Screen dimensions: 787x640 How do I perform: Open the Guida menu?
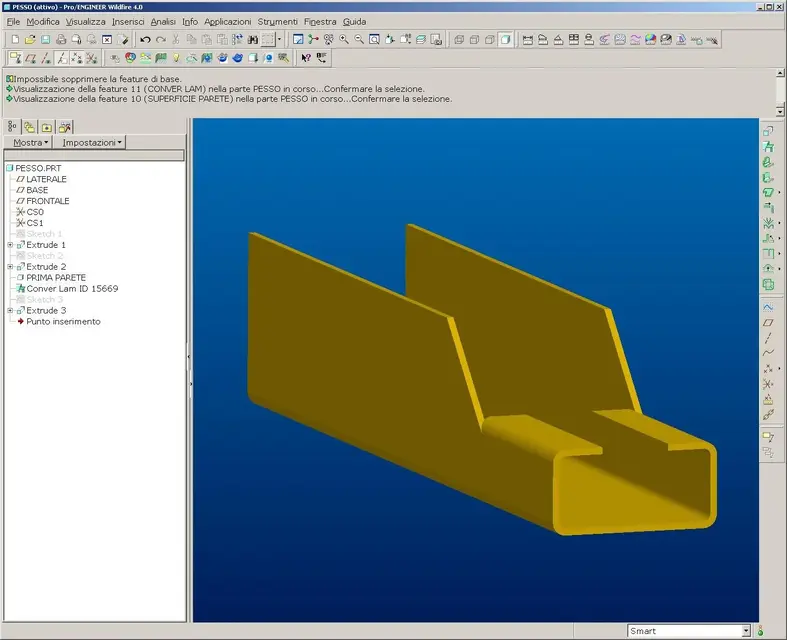click(354, 22)
